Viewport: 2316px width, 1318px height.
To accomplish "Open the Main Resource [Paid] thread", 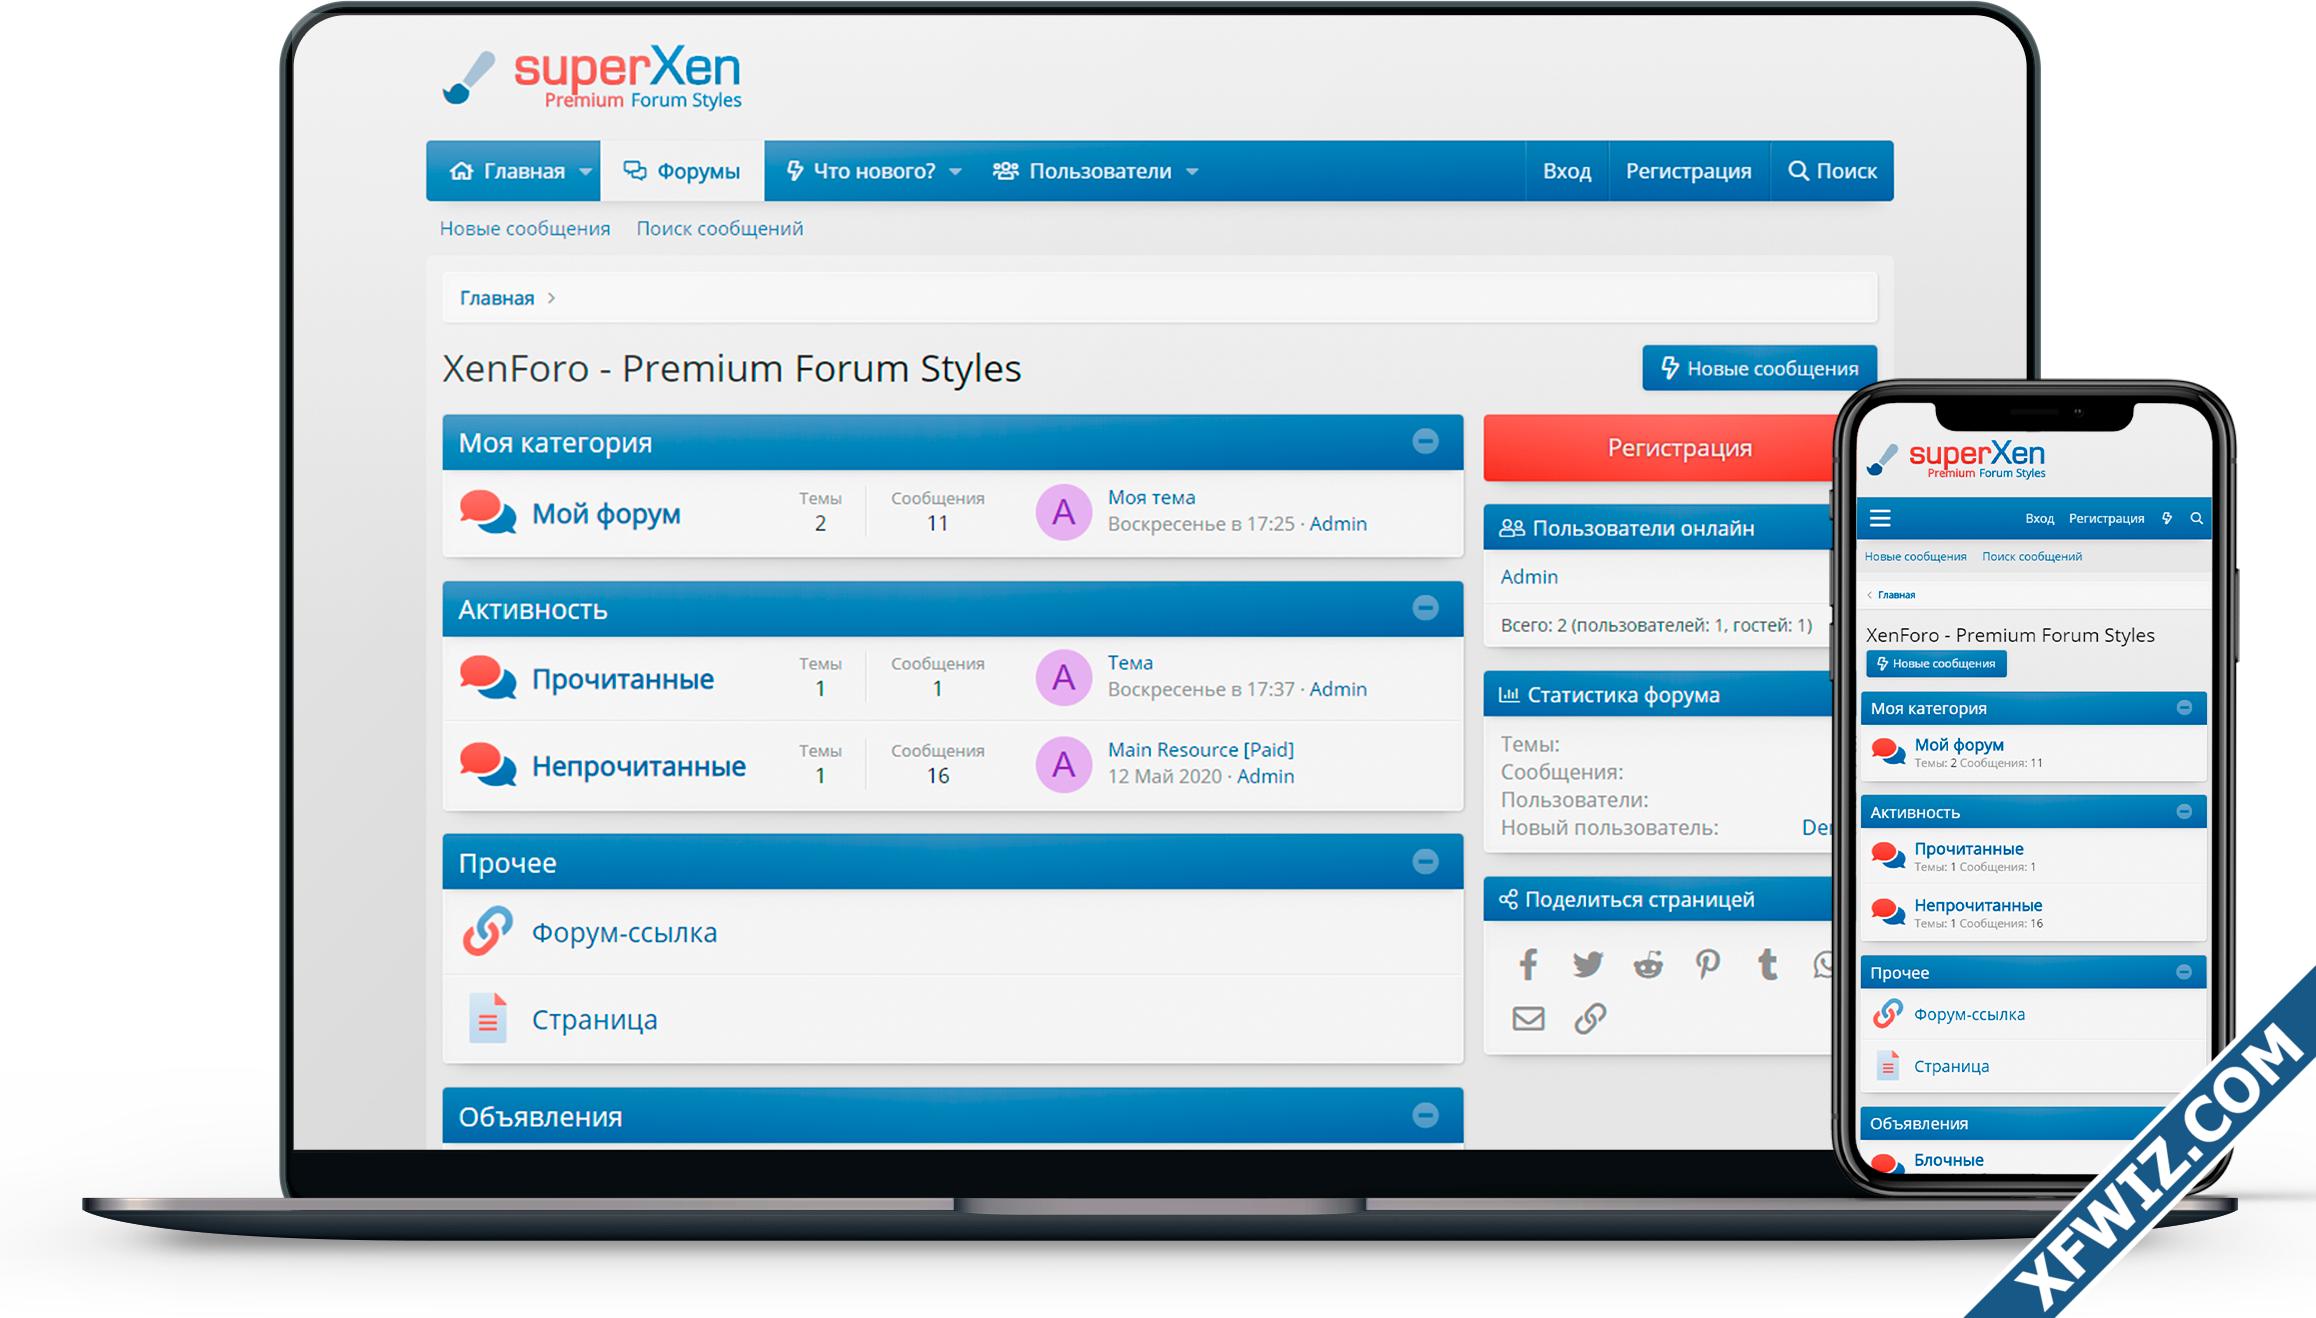I will (1200, 749).
